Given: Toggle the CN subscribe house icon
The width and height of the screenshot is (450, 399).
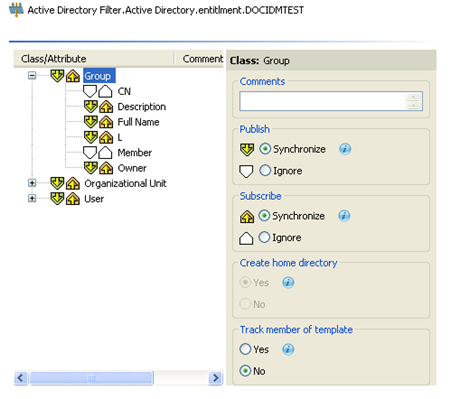Looking at the screenshot, I should point(105,91).
